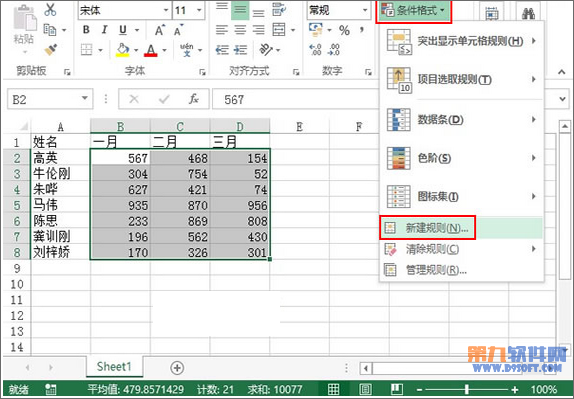574x399 pixels.
Task: Choose 新建规则 new rule entry
Action: click(x=461, y=228)
